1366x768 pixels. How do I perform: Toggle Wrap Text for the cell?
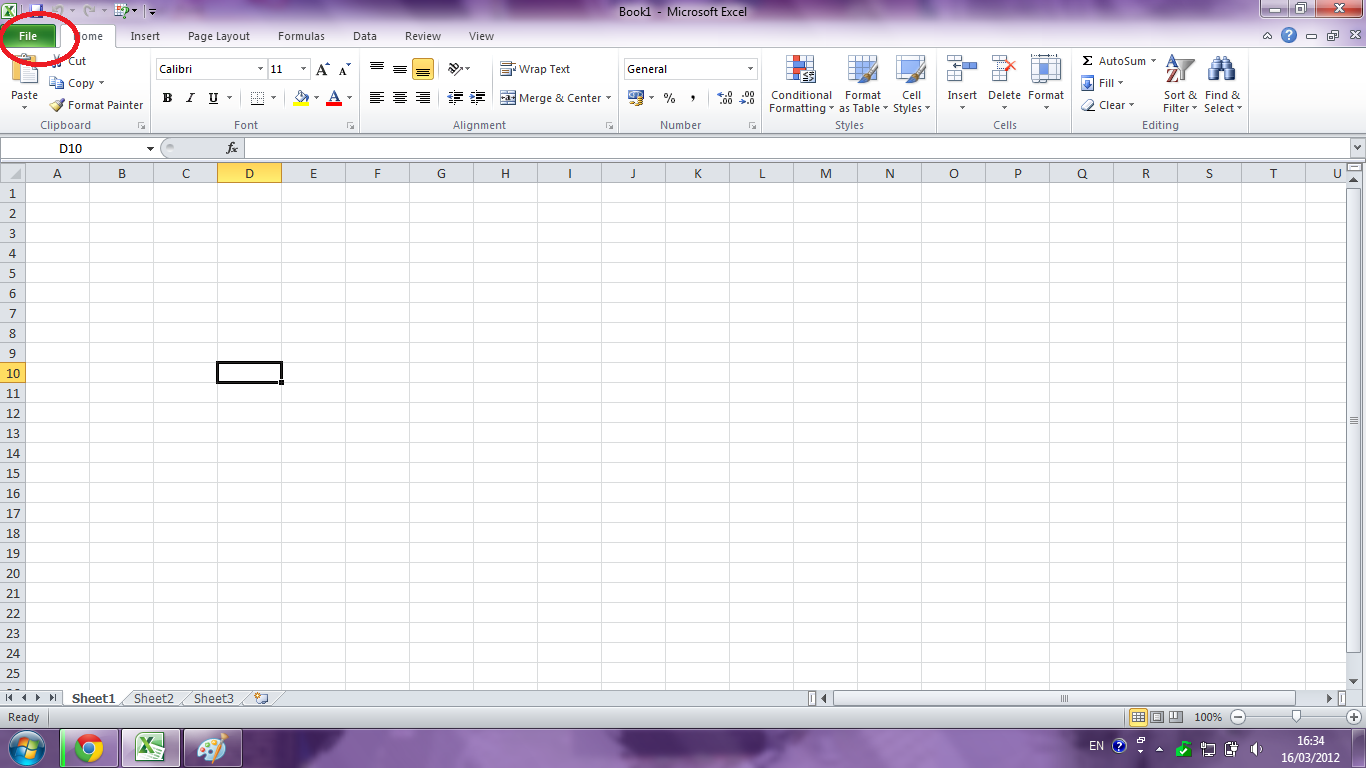coord(535,69)
